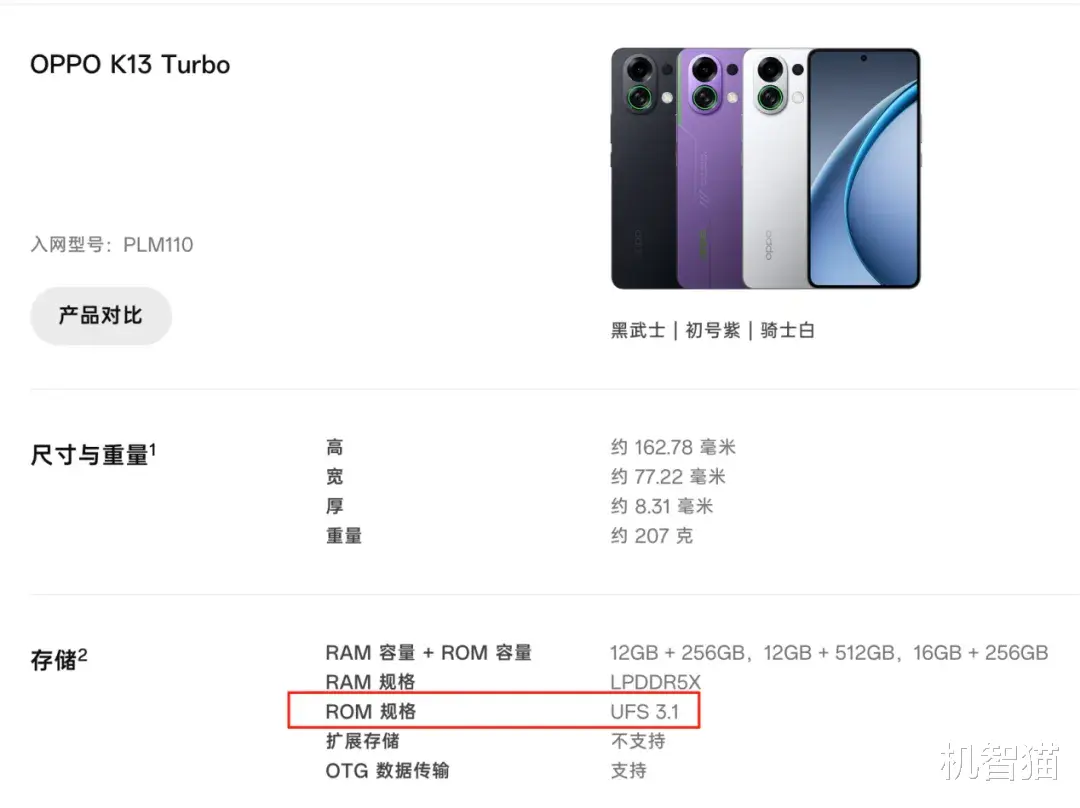The height and width of the screenshot is (808, 1080).
Task: Click the PLM110 model number text
Action: (158, 244)
